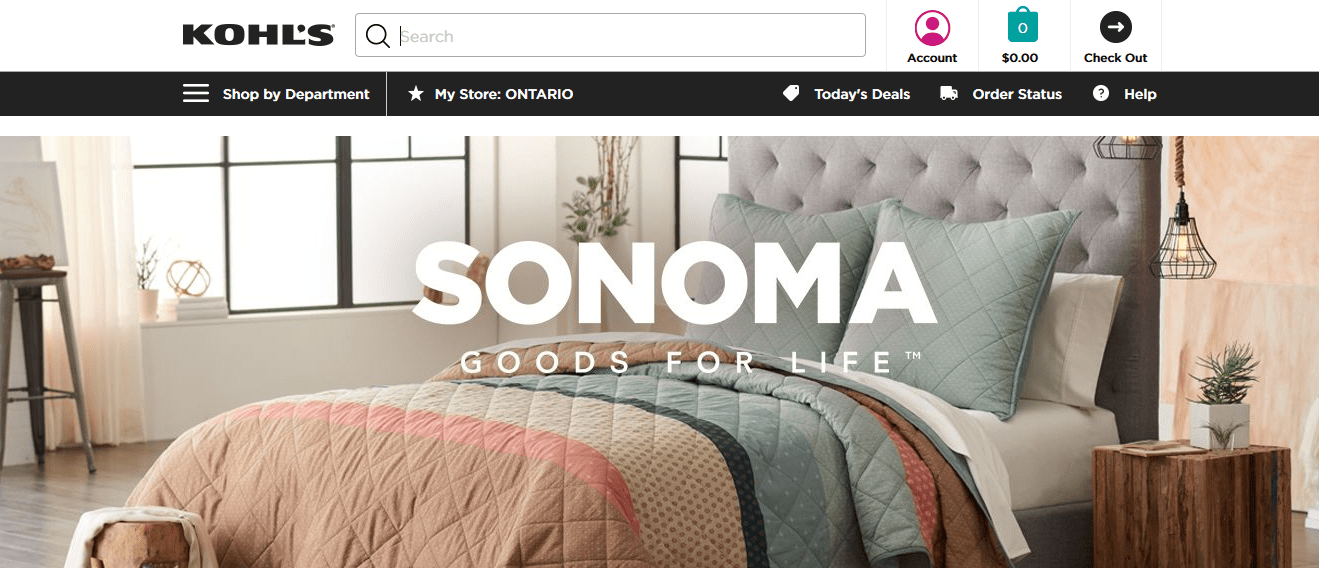Image resolution: width=1319 pixels, height=568 pixels.
Task: Open Order Status page
Action: point(1017,94)
